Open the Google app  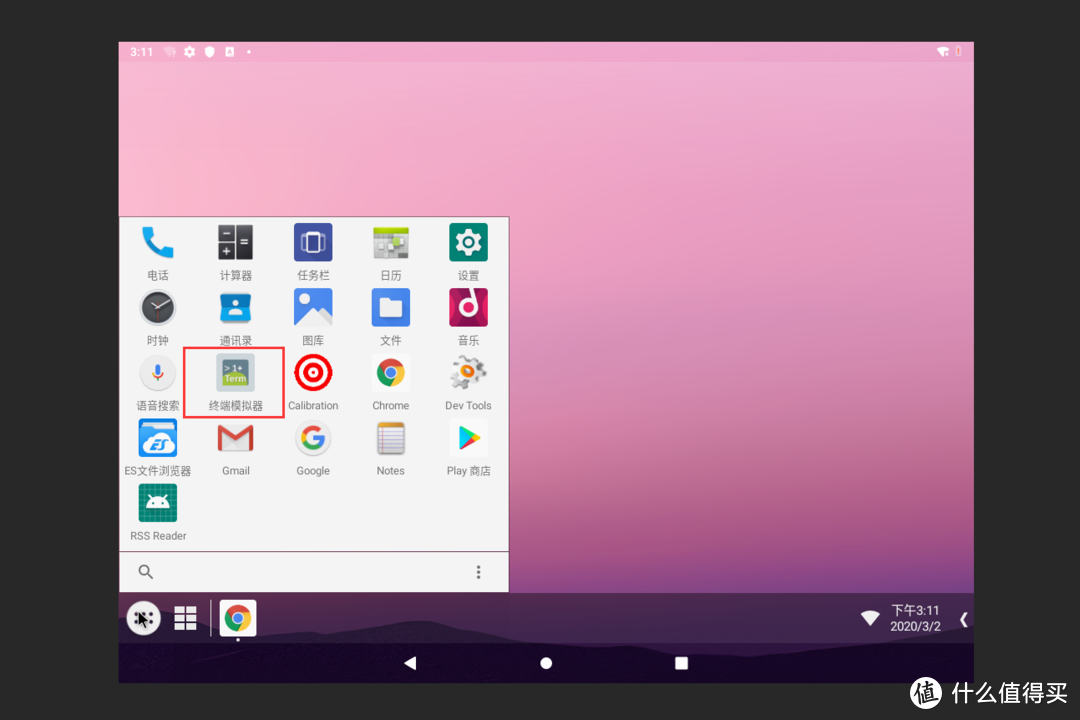(x=313, y=448)
